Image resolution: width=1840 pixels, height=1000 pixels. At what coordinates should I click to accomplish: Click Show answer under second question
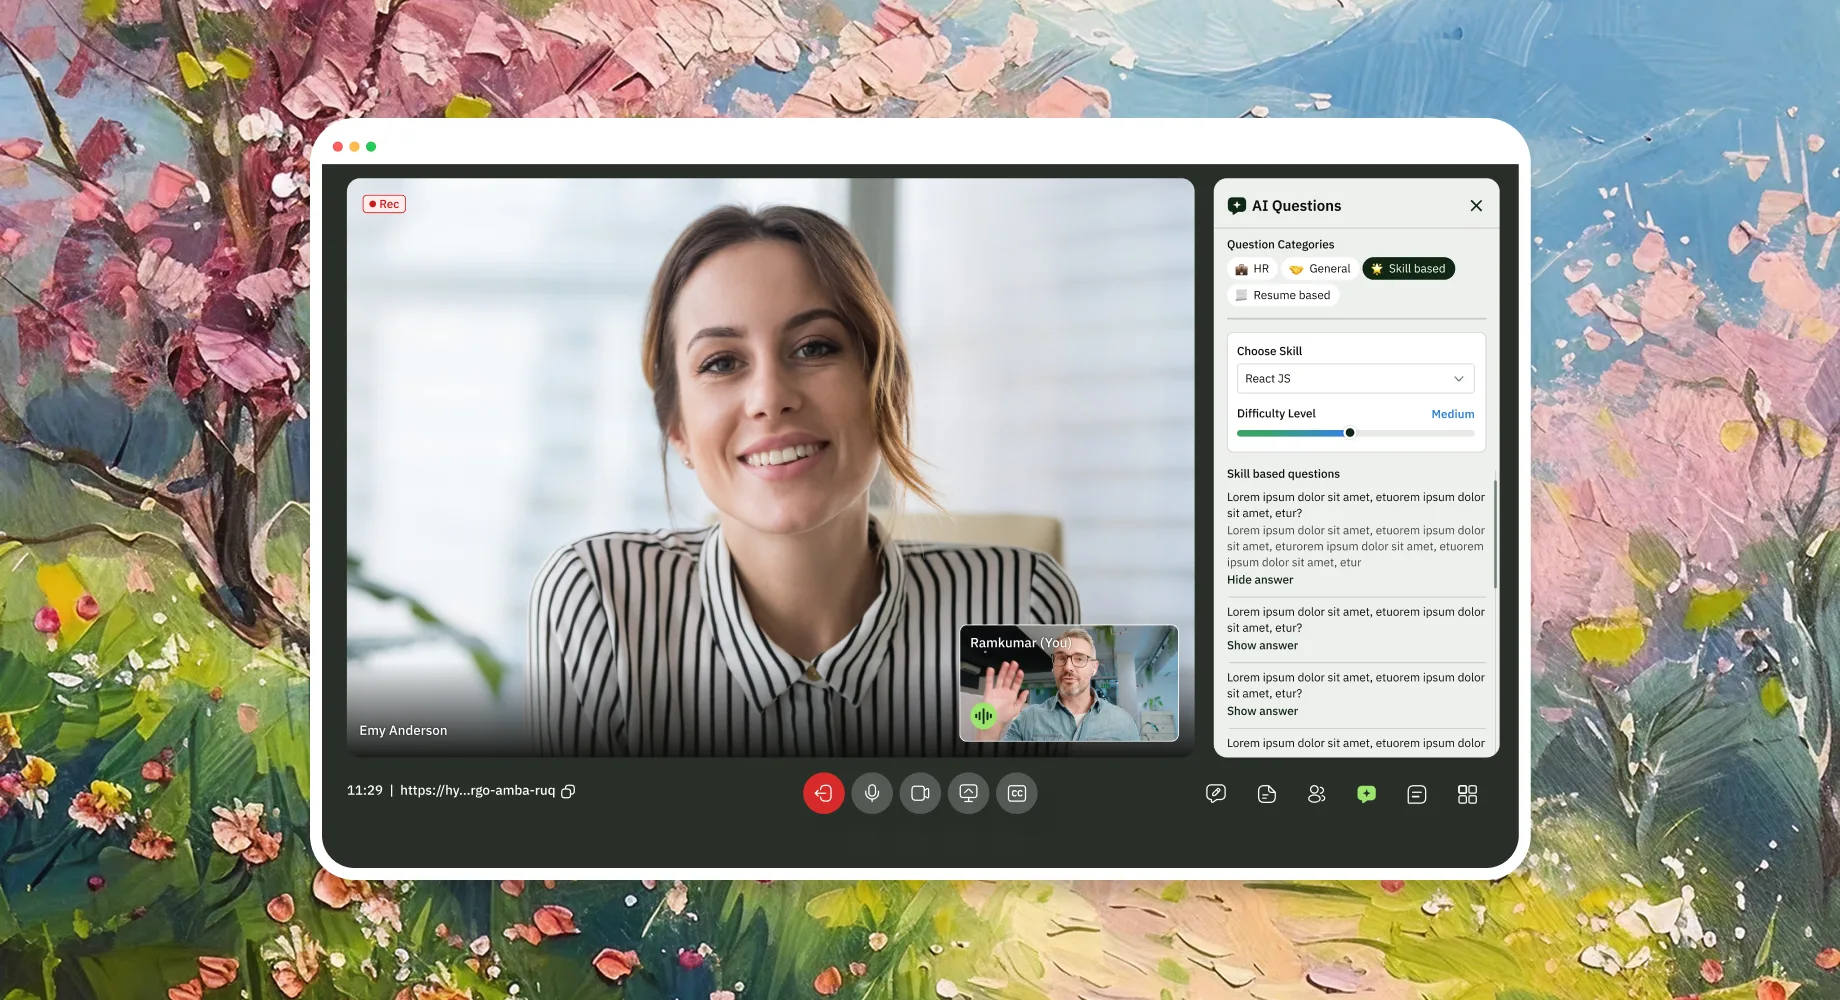1262,646
